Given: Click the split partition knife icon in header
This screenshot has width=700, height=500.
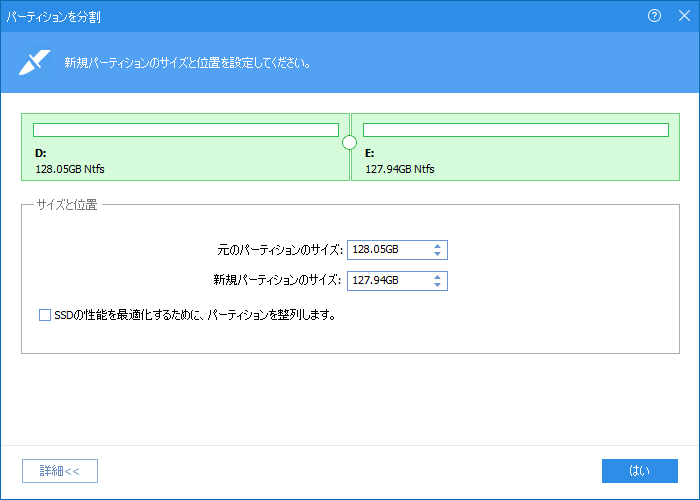Looking at the screenshot, I should tap(34, 62).
